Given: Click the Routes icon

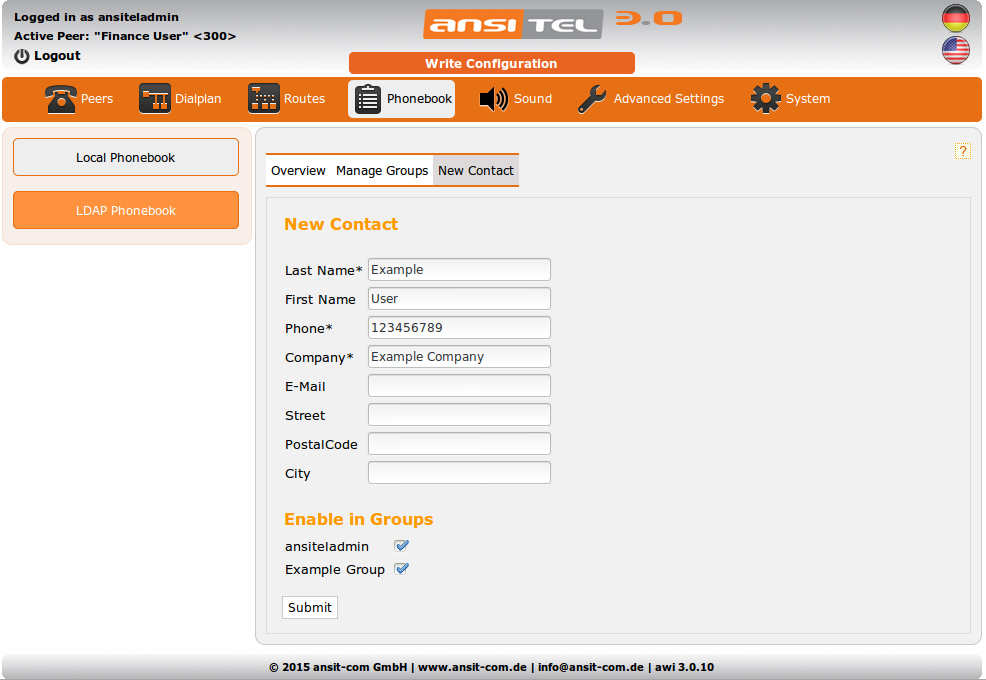Looking at the screenshot, I should (264, 99).
